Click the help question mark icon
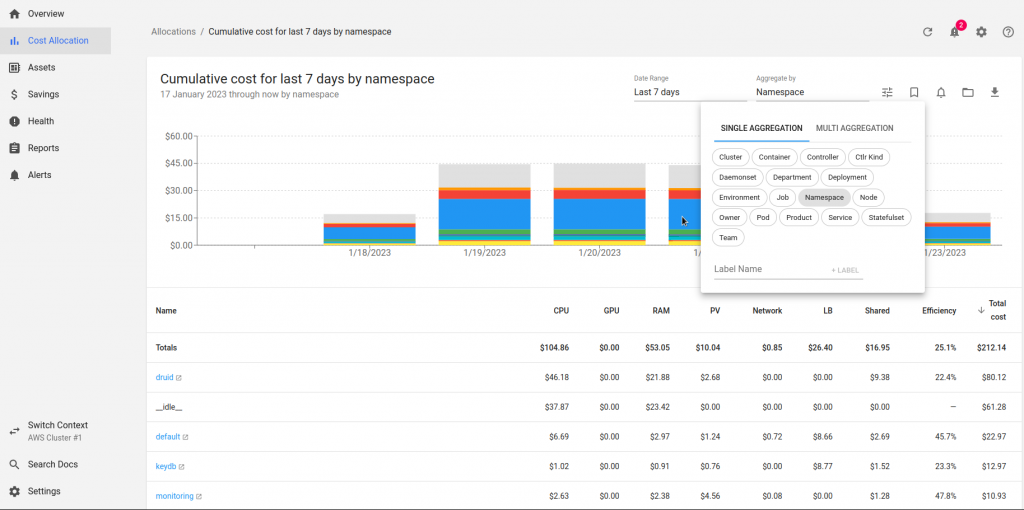The height and width of the screenshot is (510, 1024). pos(1008,31)
